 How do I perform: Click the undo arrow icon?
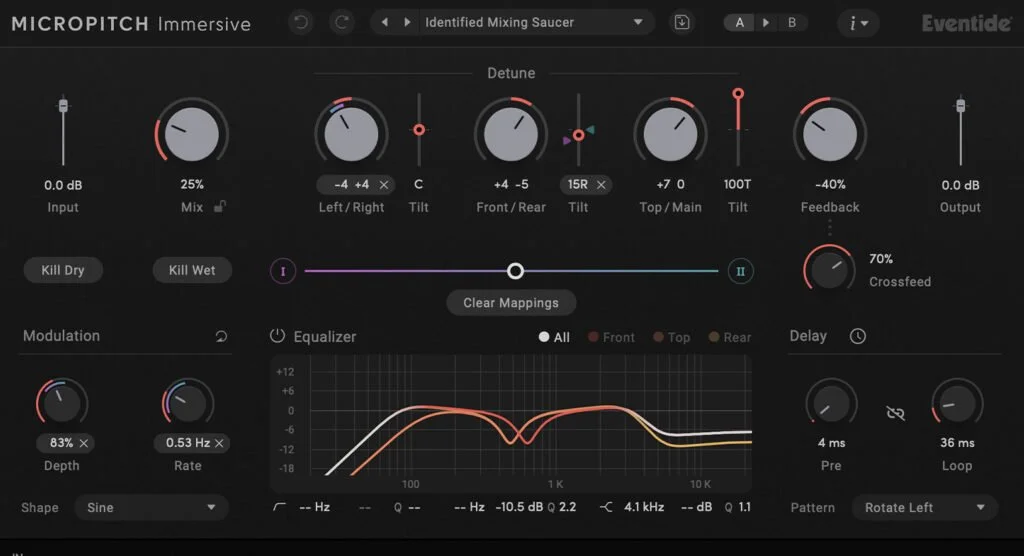pyautogui.click(x=300, y=23)
